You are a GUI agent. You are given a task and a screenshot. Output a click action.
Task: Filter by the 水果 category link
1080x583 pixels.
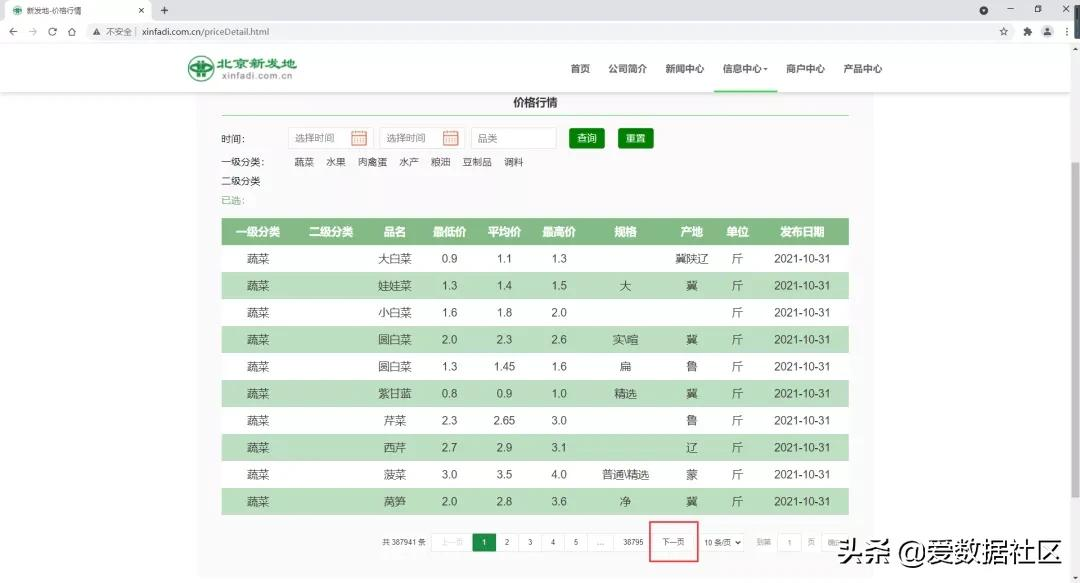pos(335,162)
